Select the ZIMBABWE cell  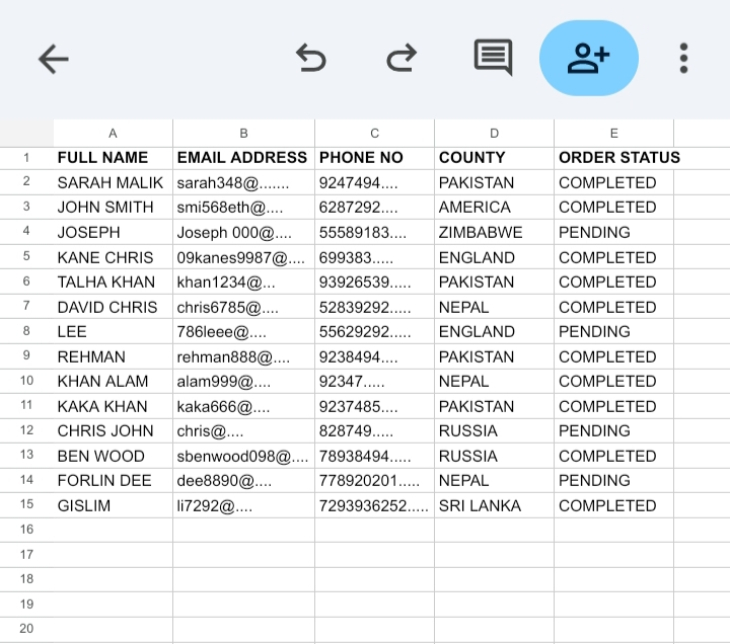coord(480,232)
